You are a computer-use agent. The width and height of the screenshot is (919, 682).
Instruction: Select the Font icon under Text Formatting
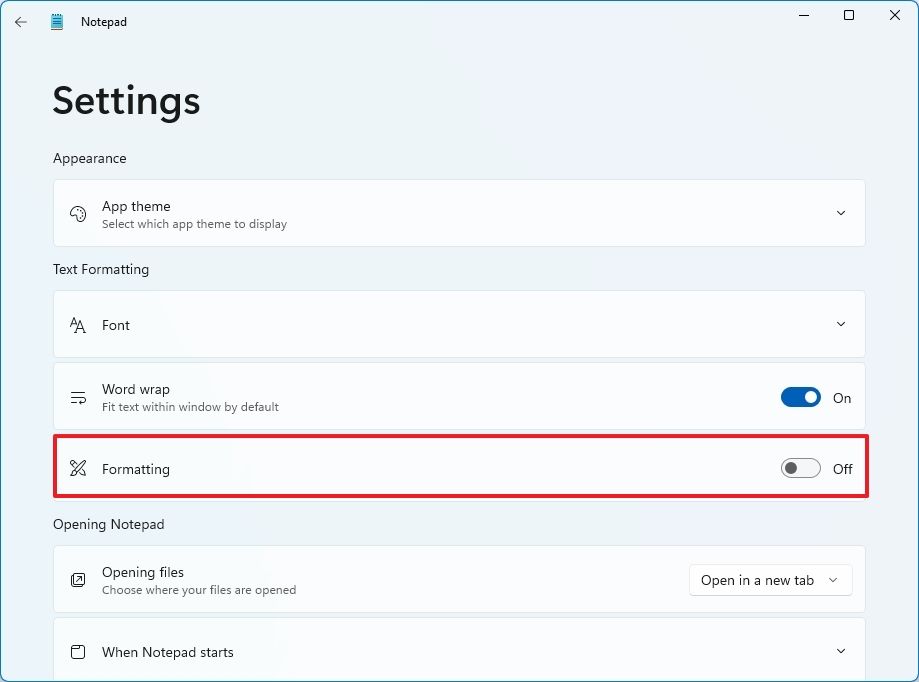78,324
